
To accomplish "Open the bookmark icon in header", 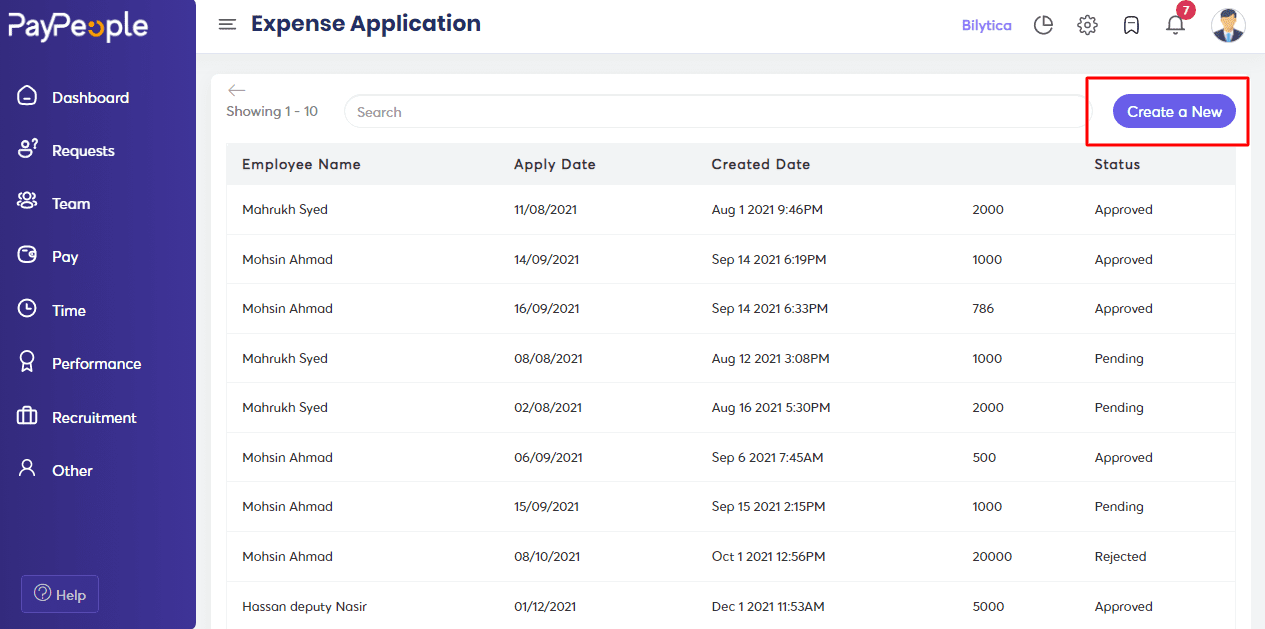I will [x=1131, y=25].
